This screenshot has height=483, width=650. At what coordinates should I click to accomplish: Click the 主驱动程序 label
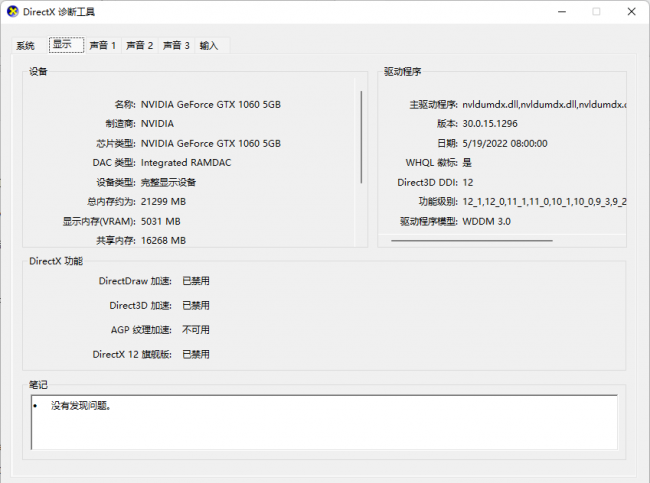[434, 104]
